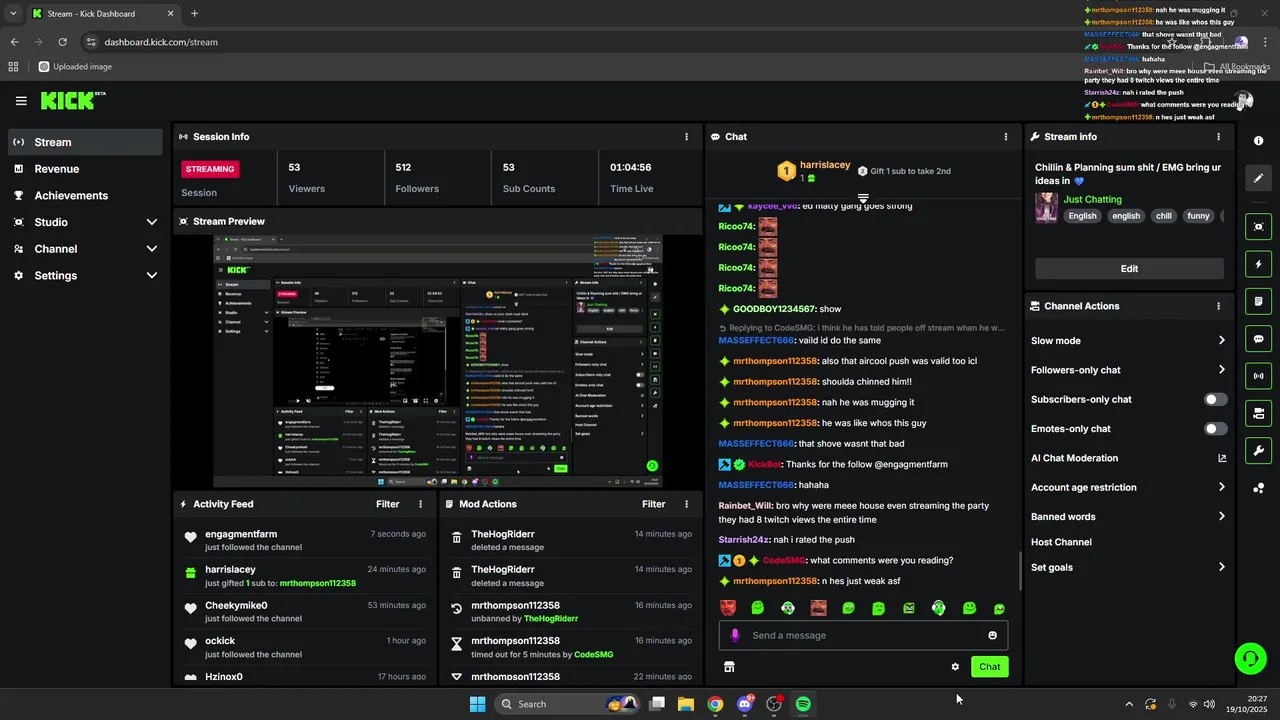Toggle Subscribers-only chat switch

point(1215,399)
